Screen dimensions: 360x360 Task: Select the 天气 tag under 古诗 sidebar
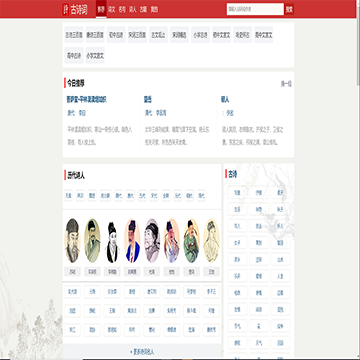pos(259,343)
